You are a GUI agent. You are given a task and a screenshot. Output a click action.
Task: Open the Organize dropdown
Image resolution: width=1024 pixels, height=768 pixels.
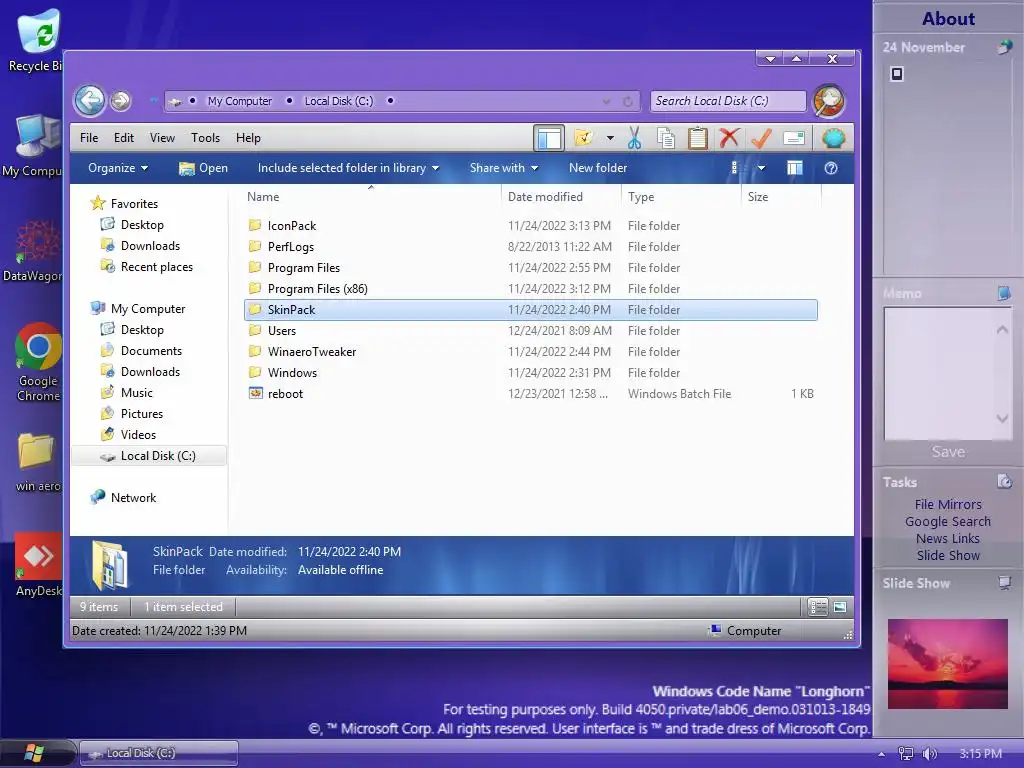[x=118, y=168]
